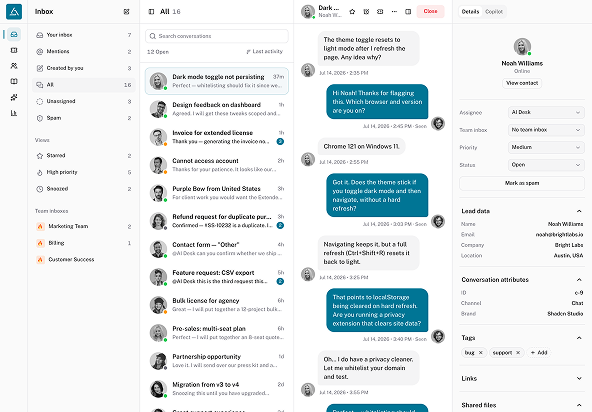Click the Add tag button
This screenshot has height=412, width=592.
click(539, 352)
